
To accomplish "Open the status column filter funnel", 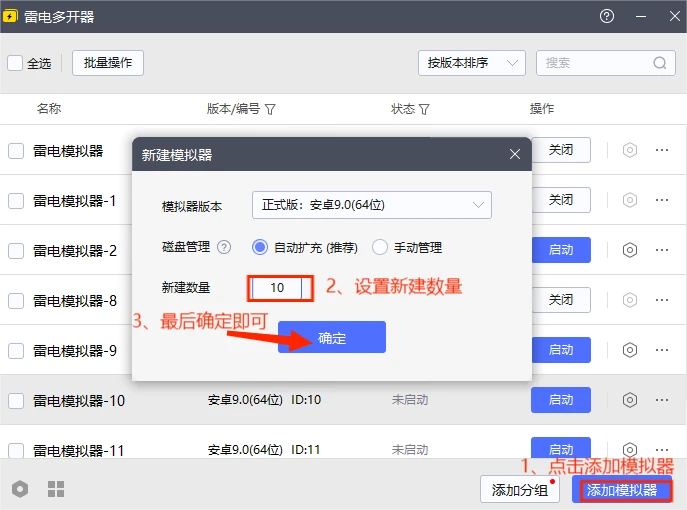I will pyautogui.click(x=424, y=109).
